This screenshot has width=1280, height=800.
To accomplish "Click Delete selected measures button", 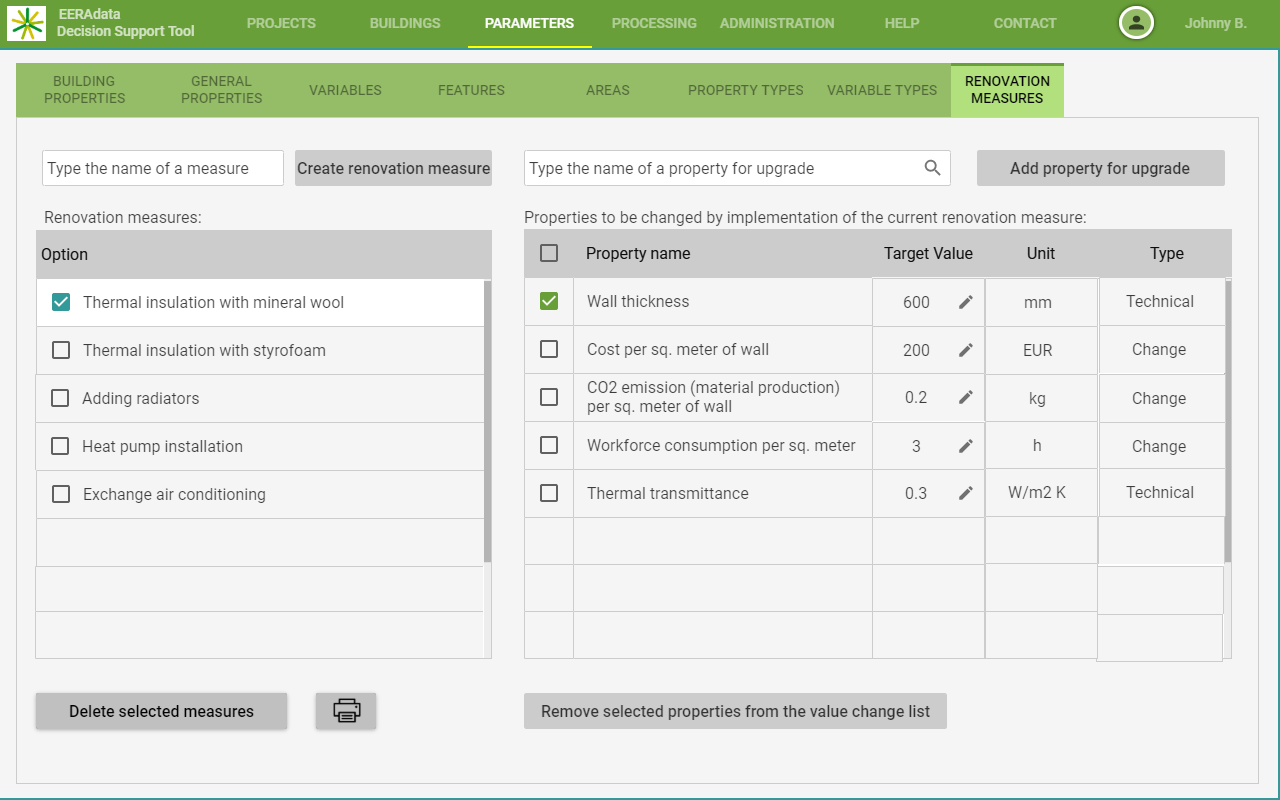I will [x=161, y=711].
